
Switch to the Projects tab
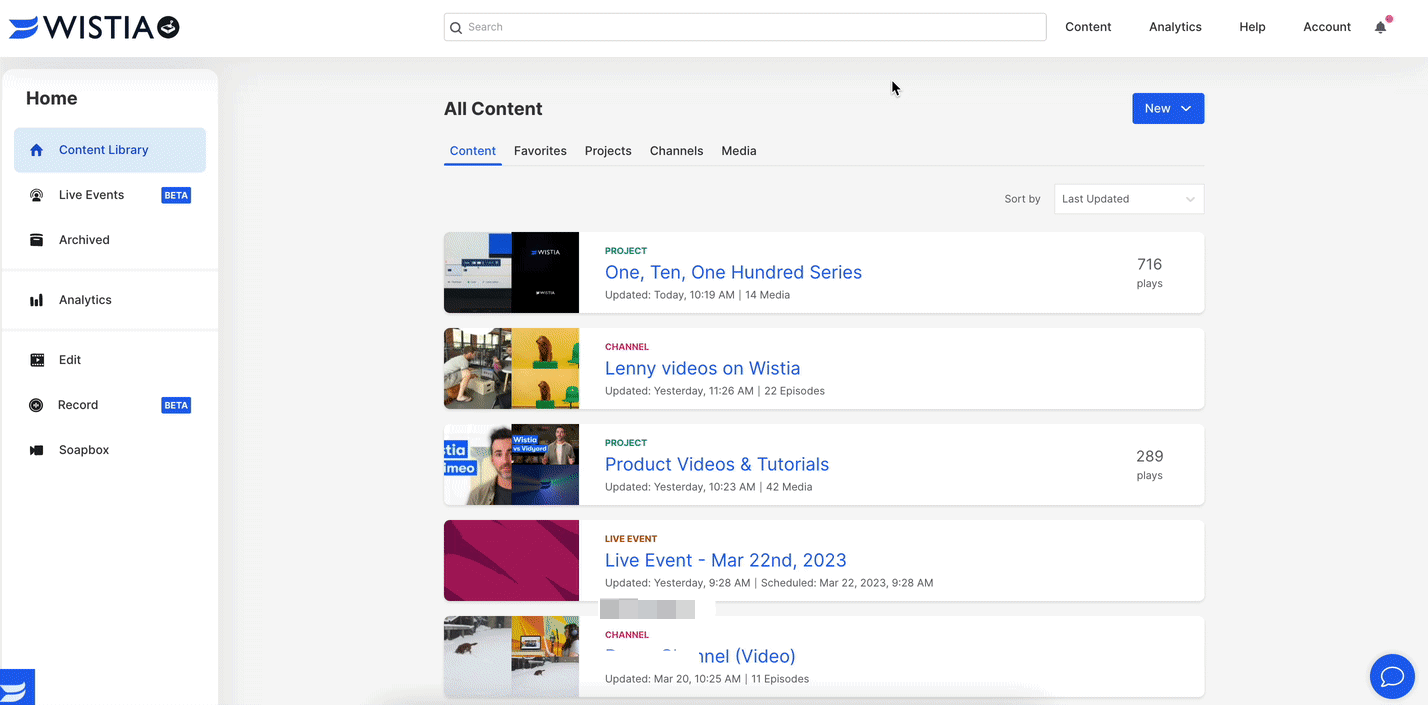(x=608, y=151)
